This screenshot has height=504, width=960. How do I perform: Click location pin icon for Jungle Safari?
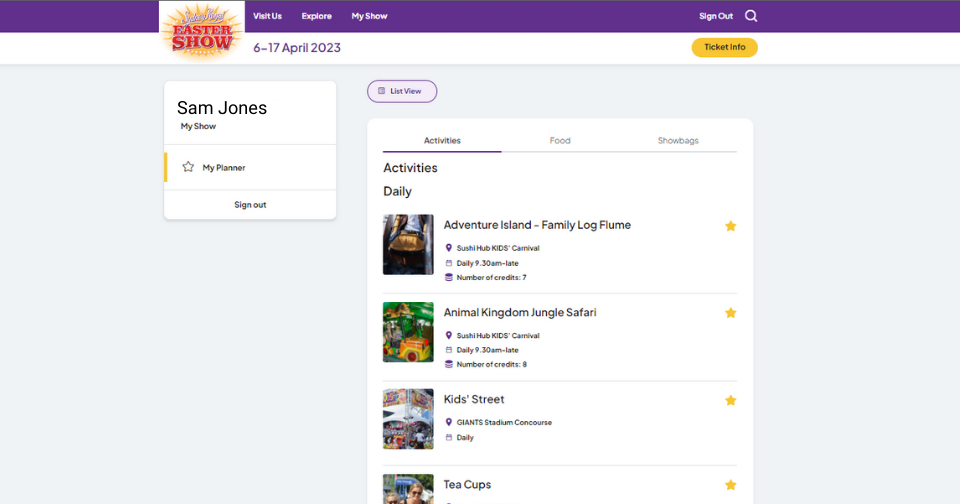tap(449, 335)
